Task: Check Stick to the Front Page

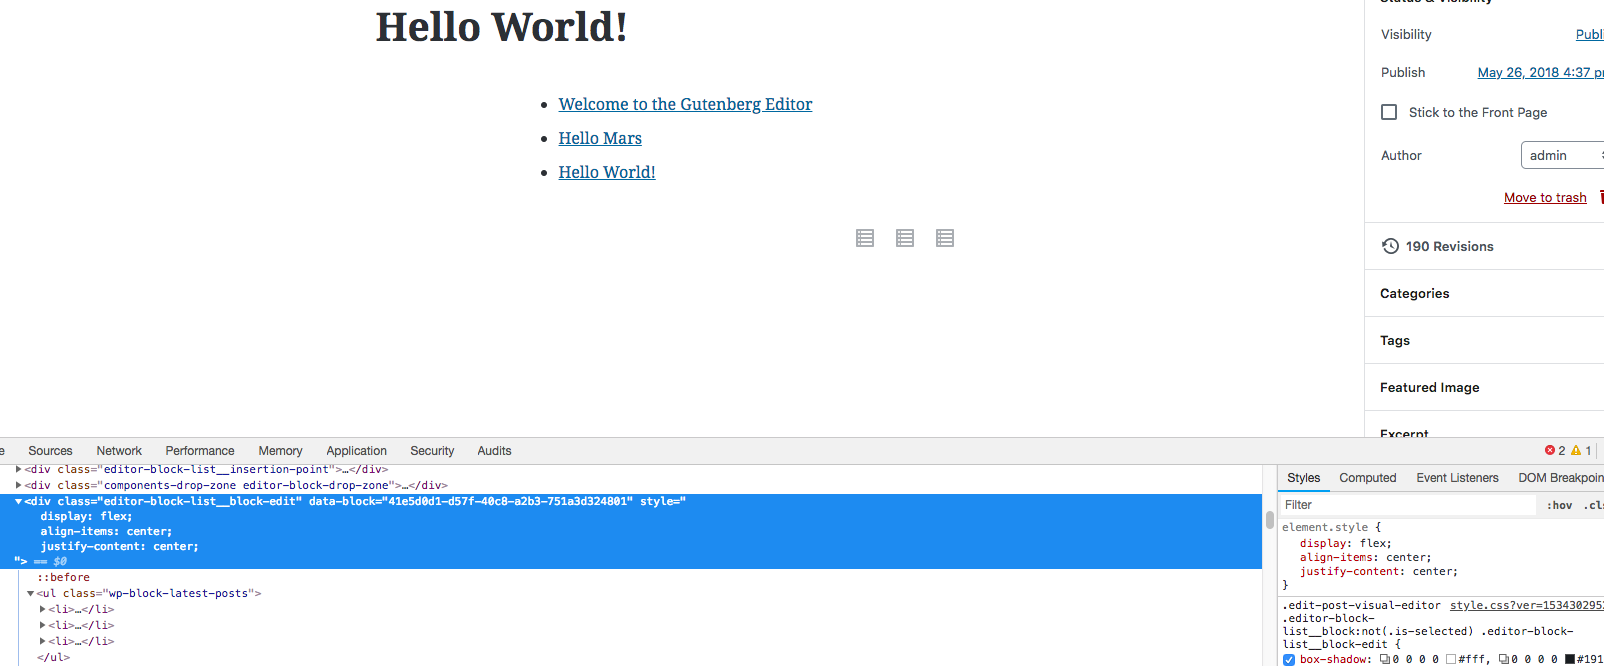Action: click(x=1389, y=112)
